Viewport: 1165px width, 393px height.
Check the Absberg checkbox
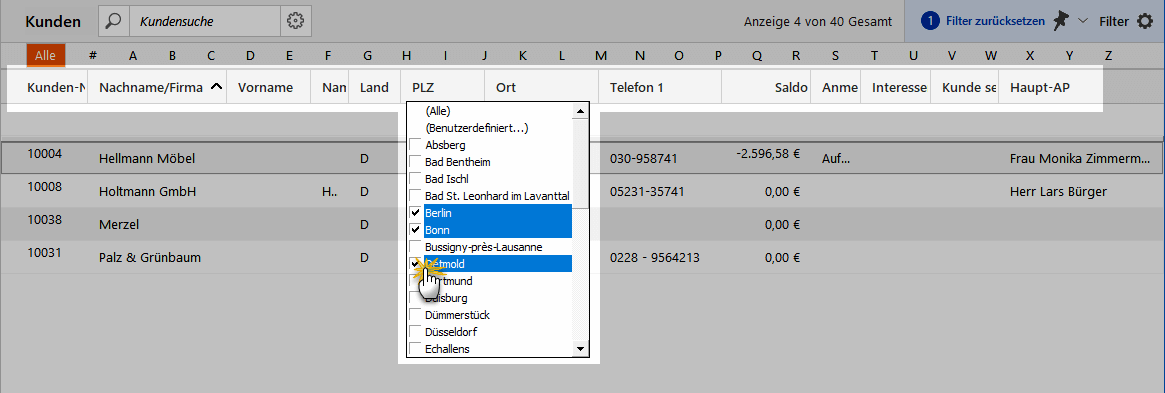pos(415,145)
